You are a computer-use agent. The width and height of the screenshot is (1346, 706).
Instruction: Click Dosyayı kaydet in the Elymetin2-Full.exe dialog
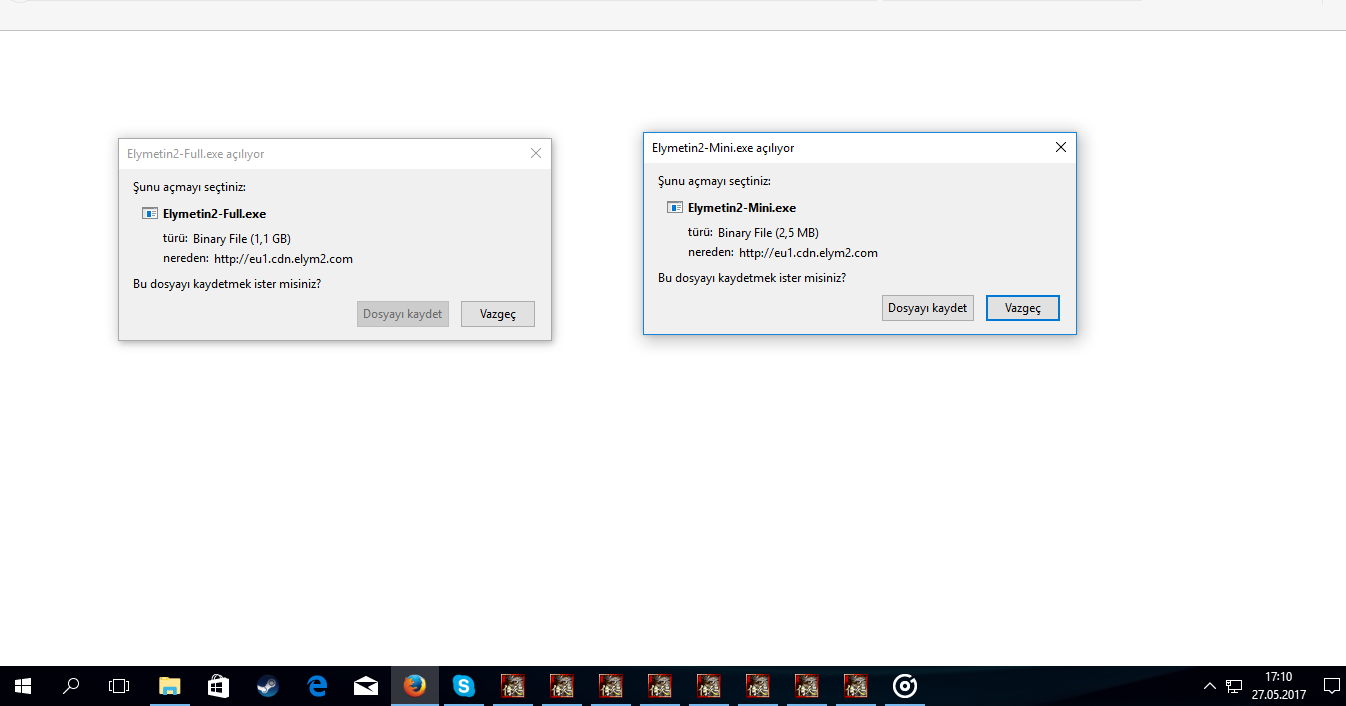403,314
